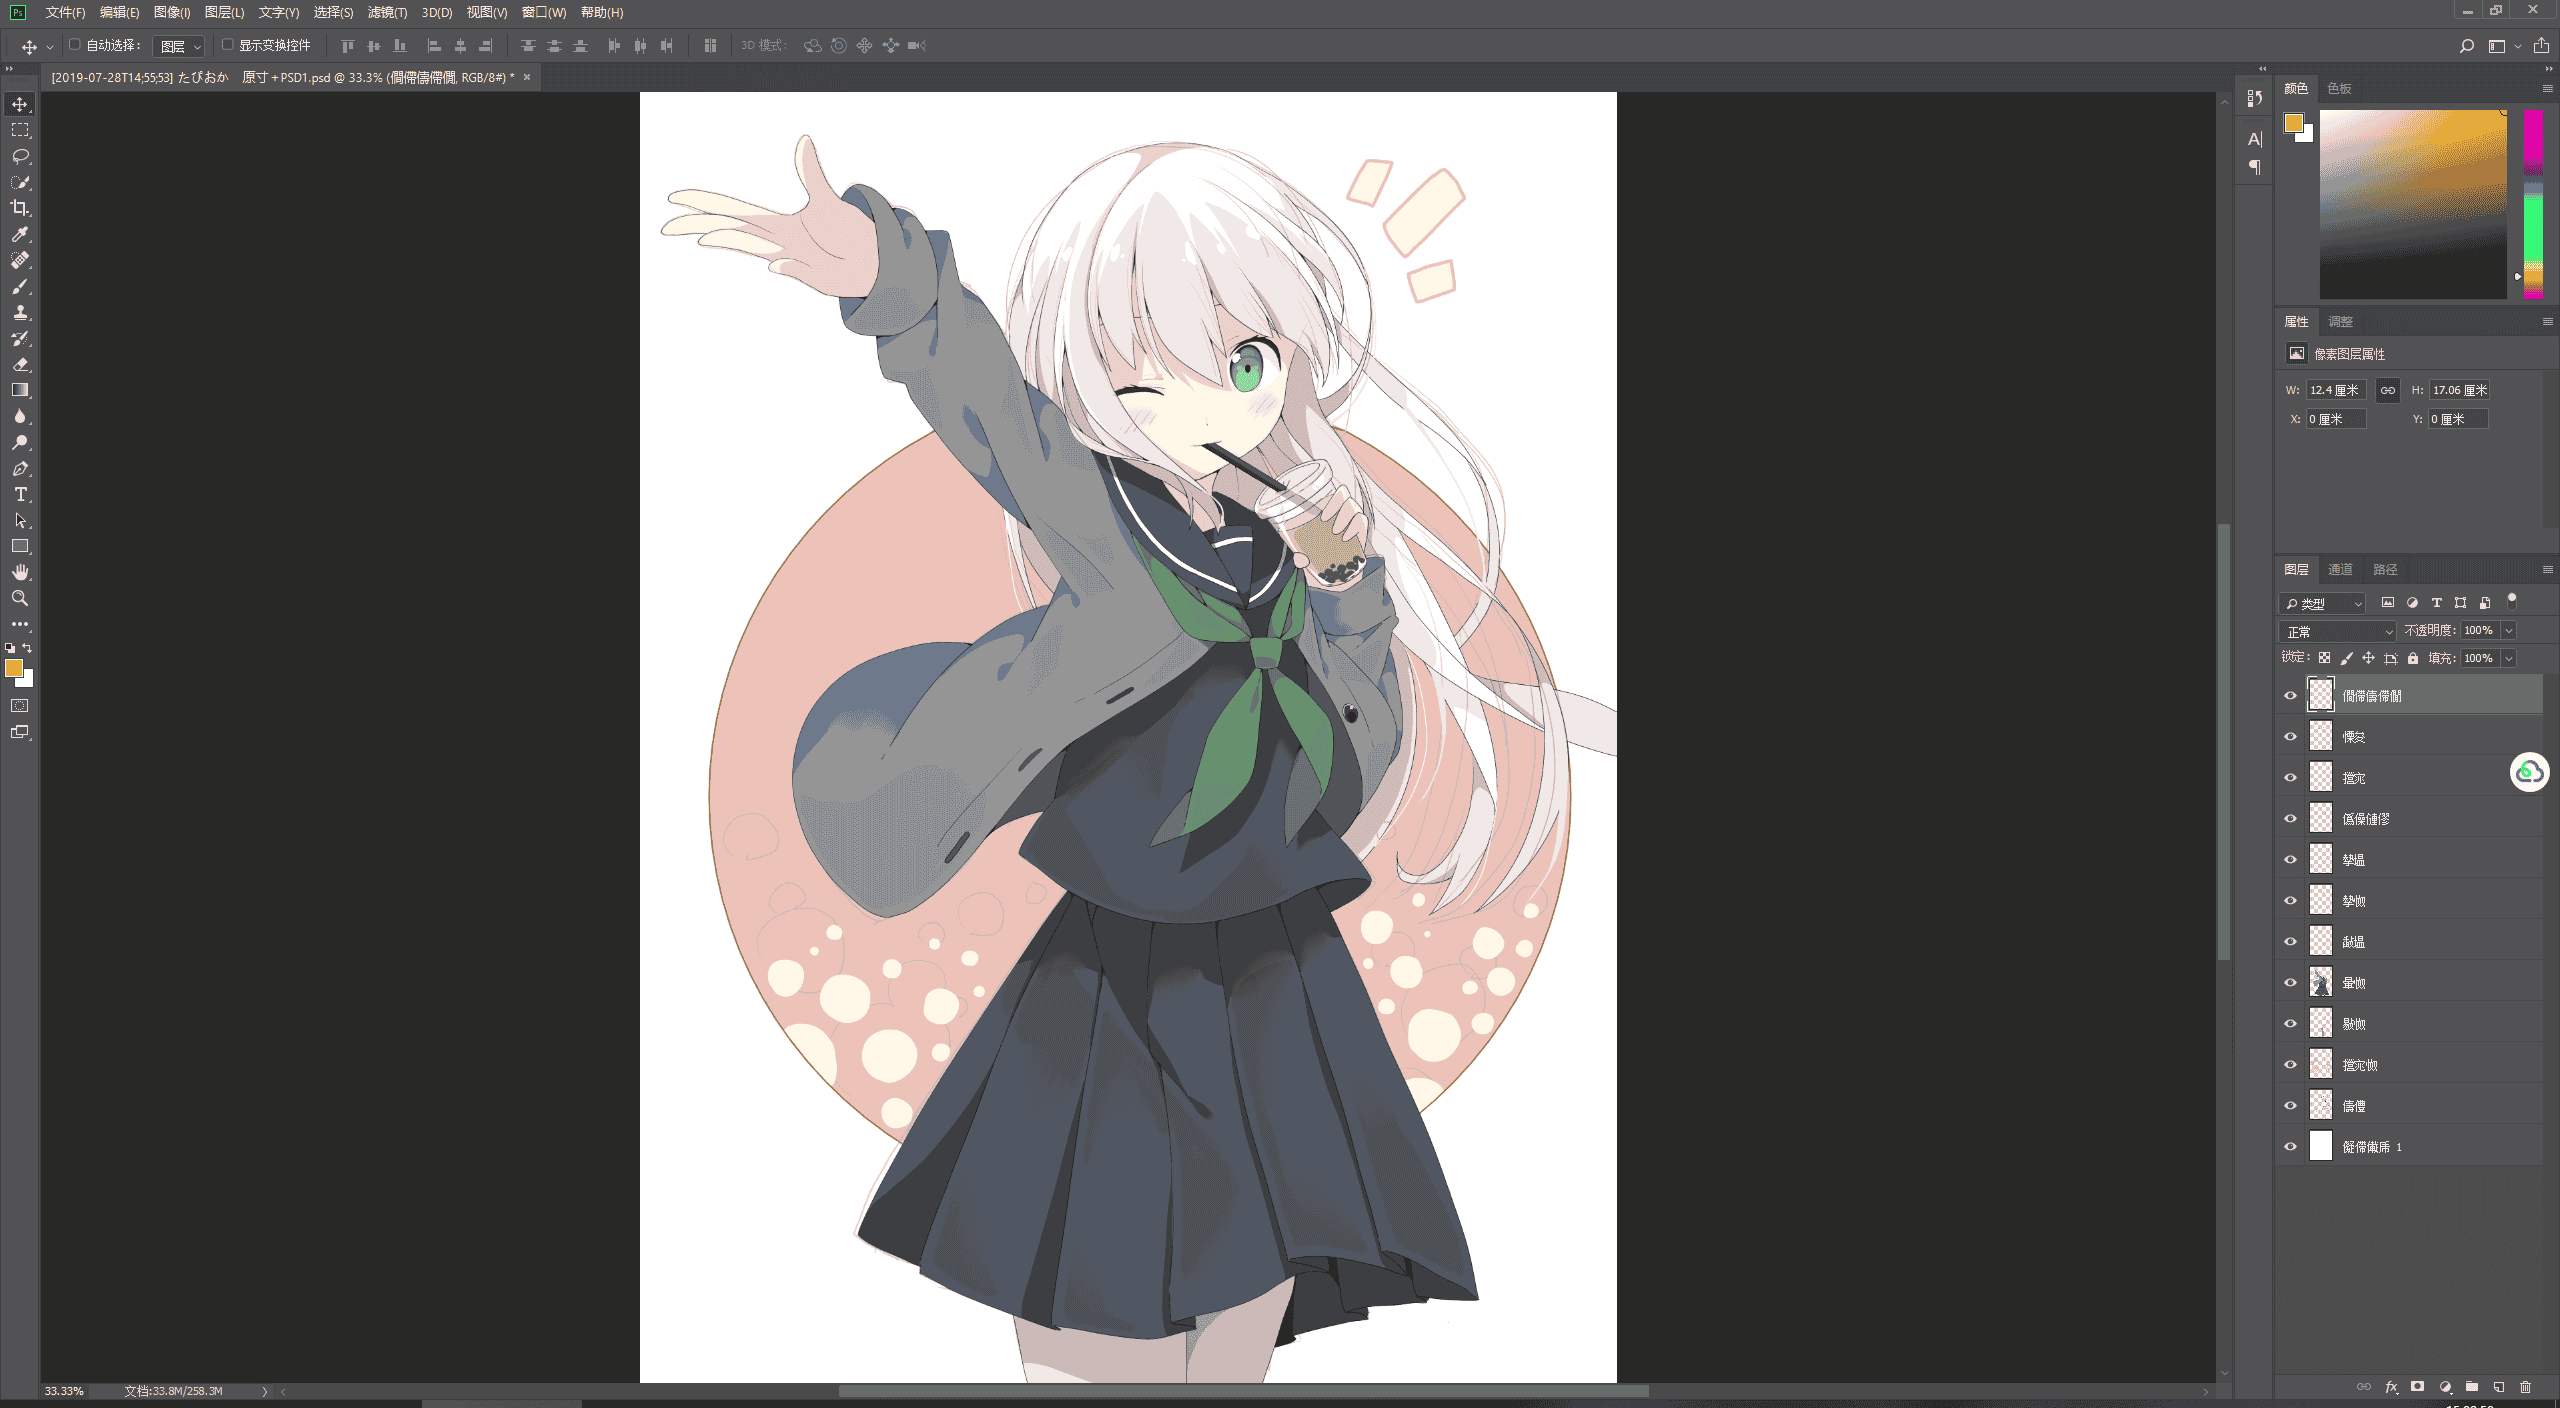Select the Move tool
The height and width of the screenshot is (1408, 2560).
coord(20,104)
